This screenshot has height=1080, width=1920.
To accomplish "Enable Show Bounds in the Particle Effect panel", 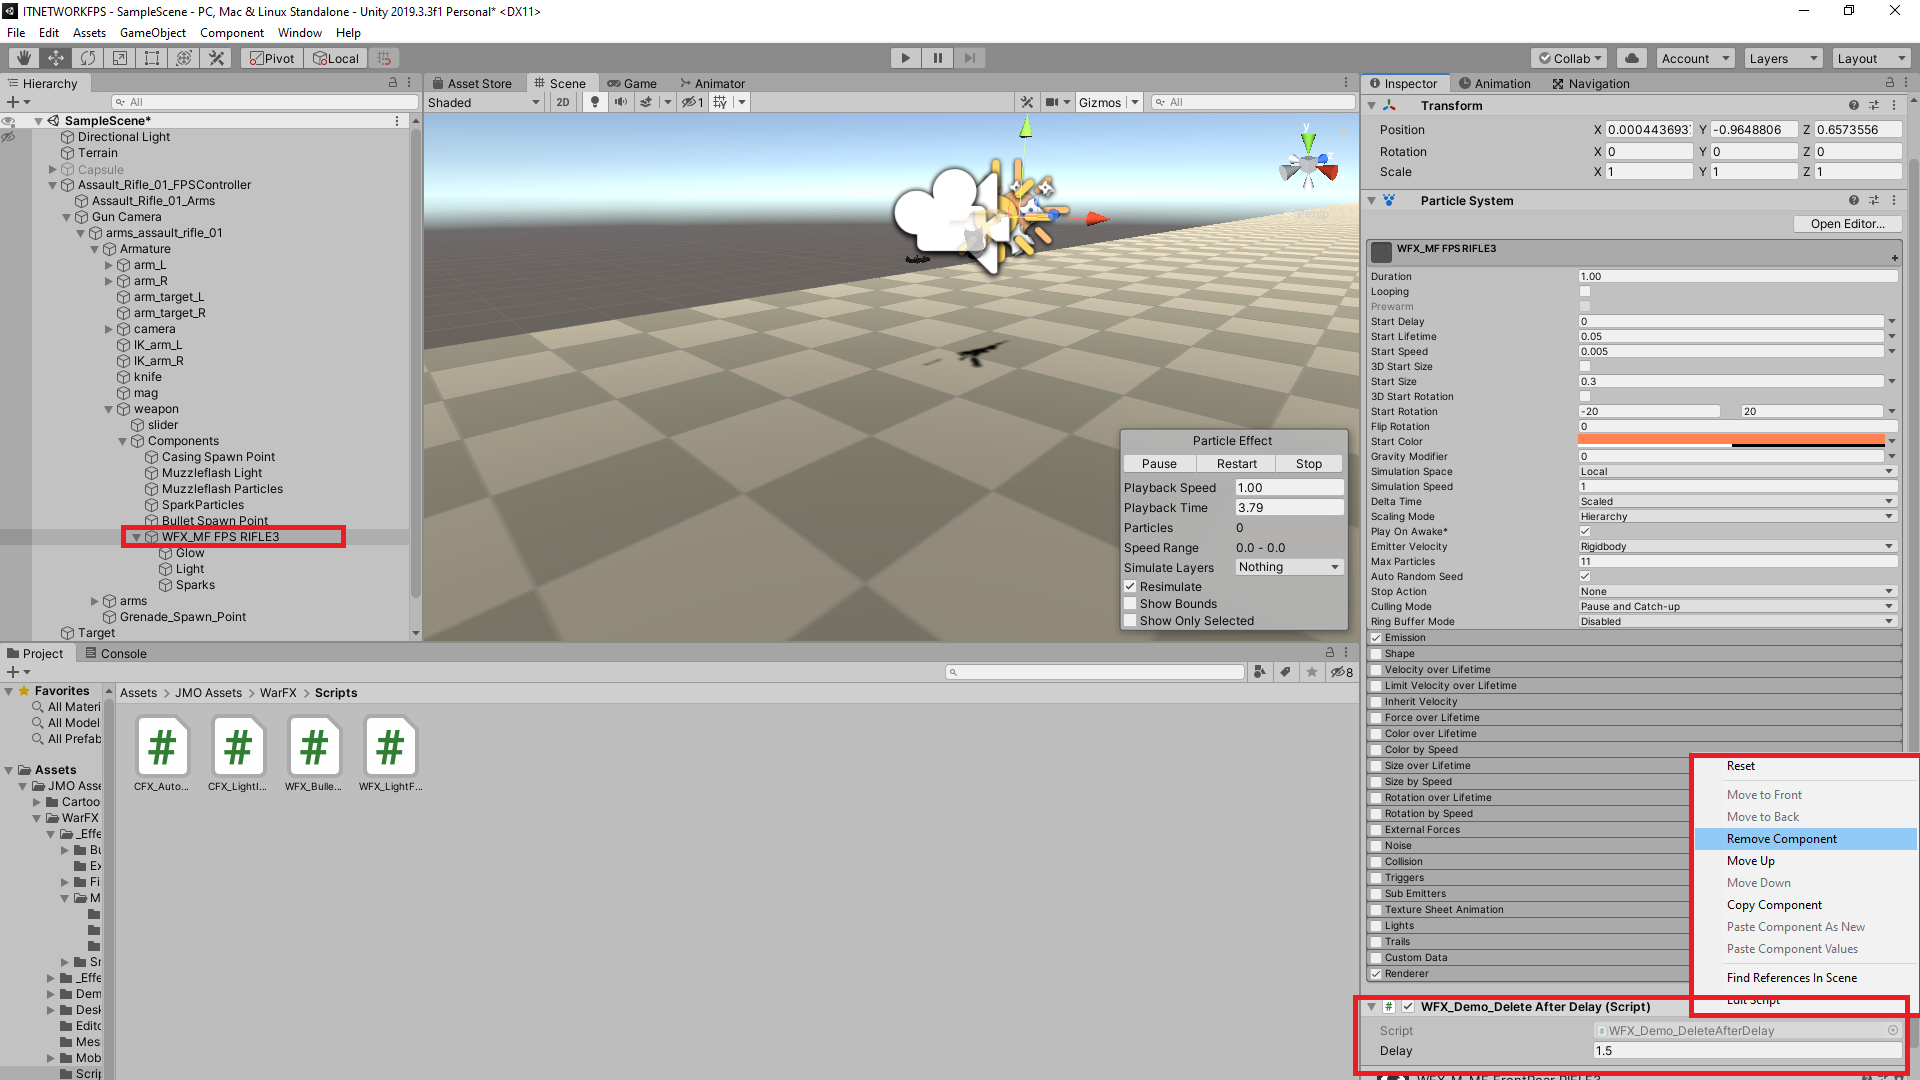I will click(1131, 604).
